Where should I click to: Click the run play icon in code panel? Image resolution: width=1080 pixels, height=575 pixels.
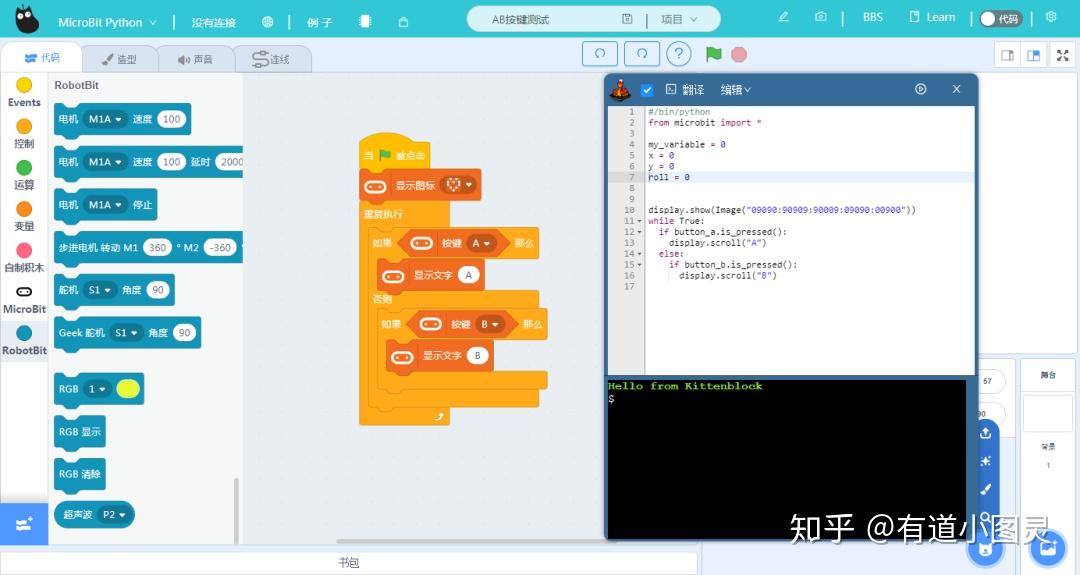(920, 89)
